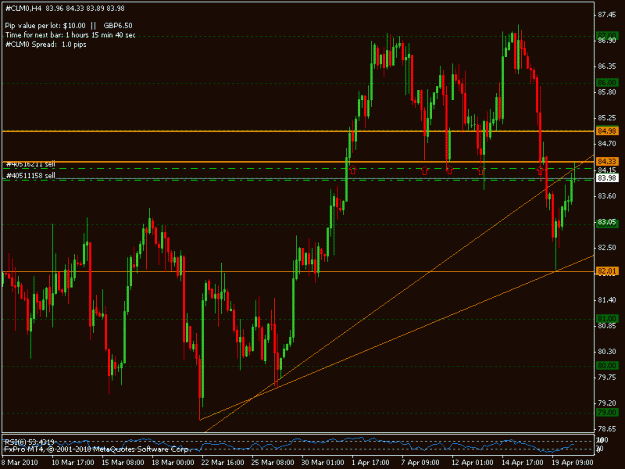Click the orange 82.01 price level tag
Image resolution: width=625 pixels, height=469 pixels.
pyautogui.click(x=607, y=271)
